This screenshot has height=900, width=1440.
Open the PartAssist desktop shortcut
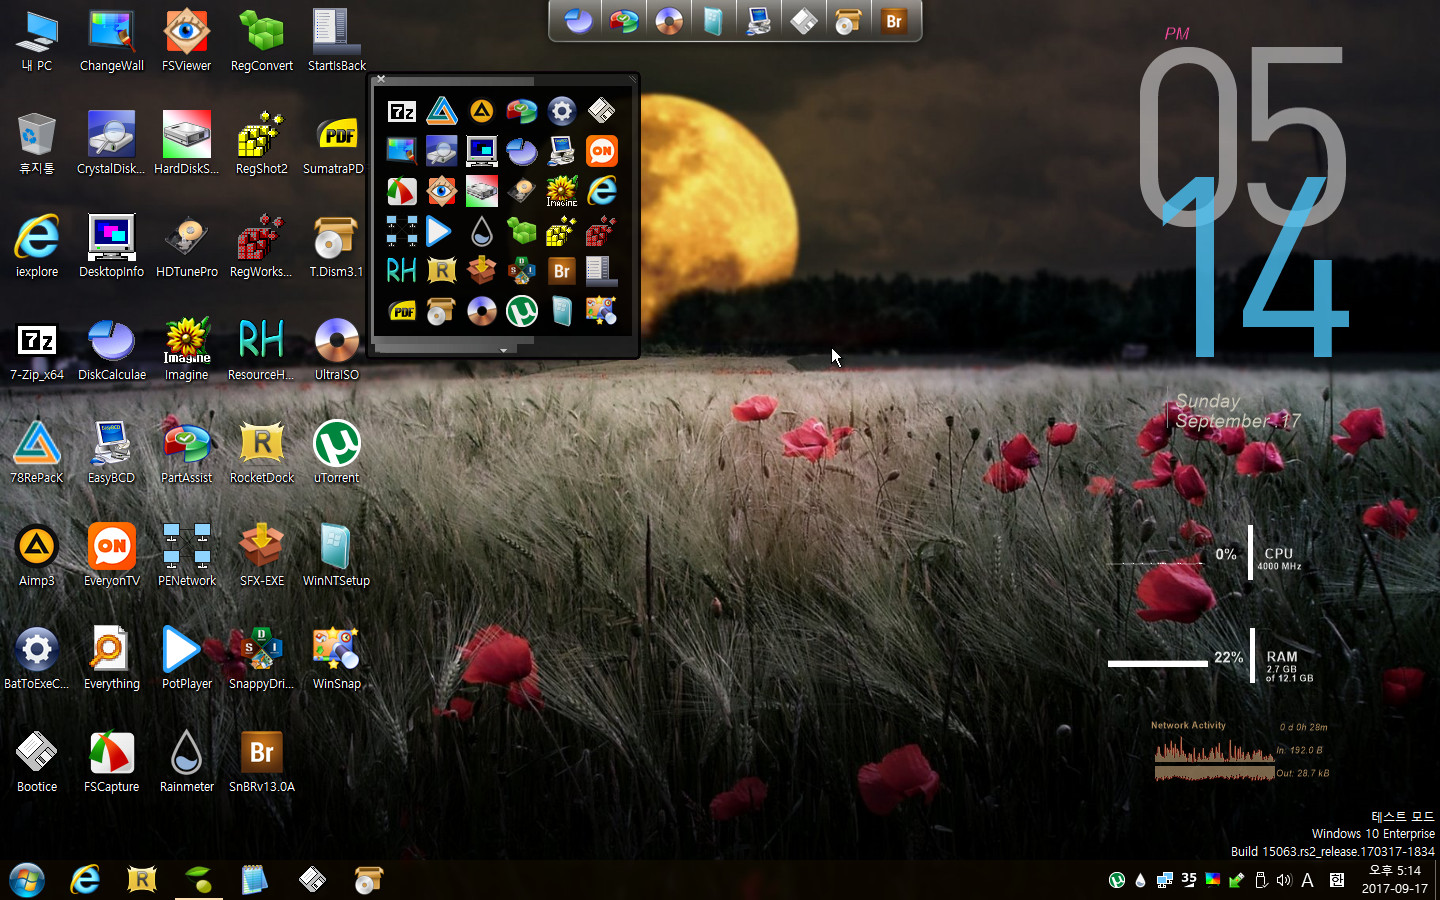coord(187,453)
